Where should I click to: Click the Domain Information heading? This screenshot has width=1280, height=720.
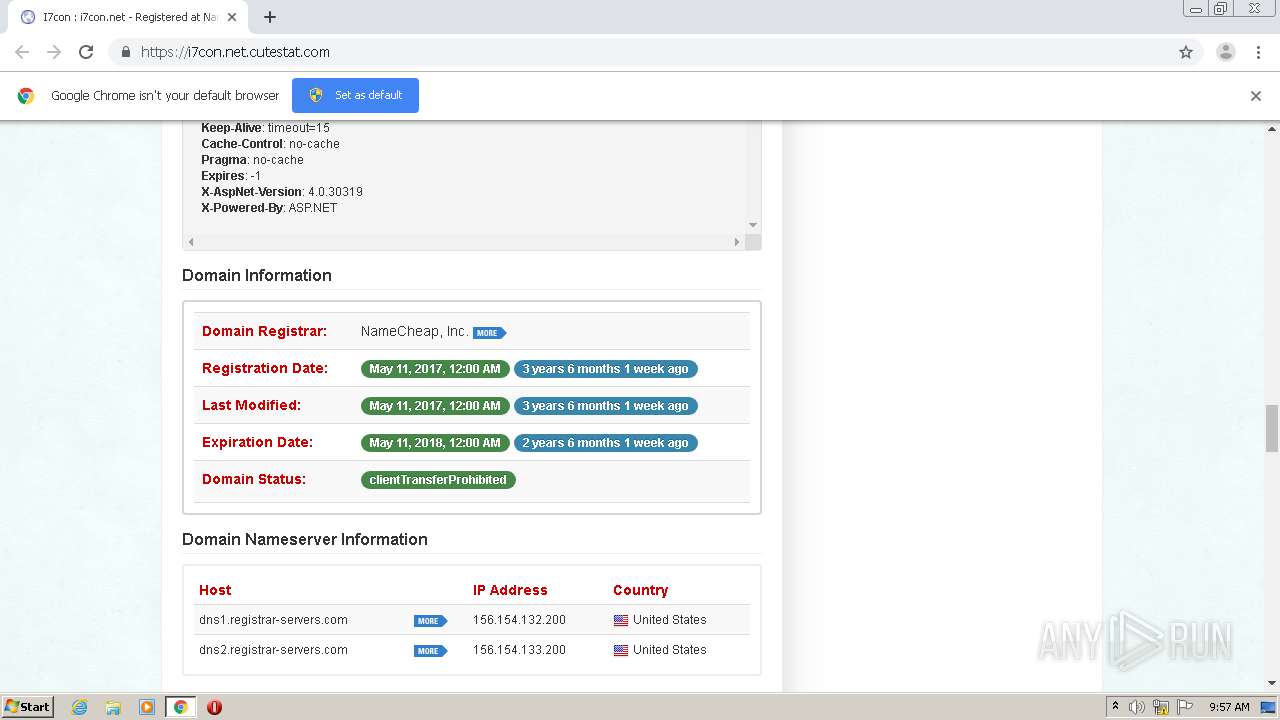257,275
